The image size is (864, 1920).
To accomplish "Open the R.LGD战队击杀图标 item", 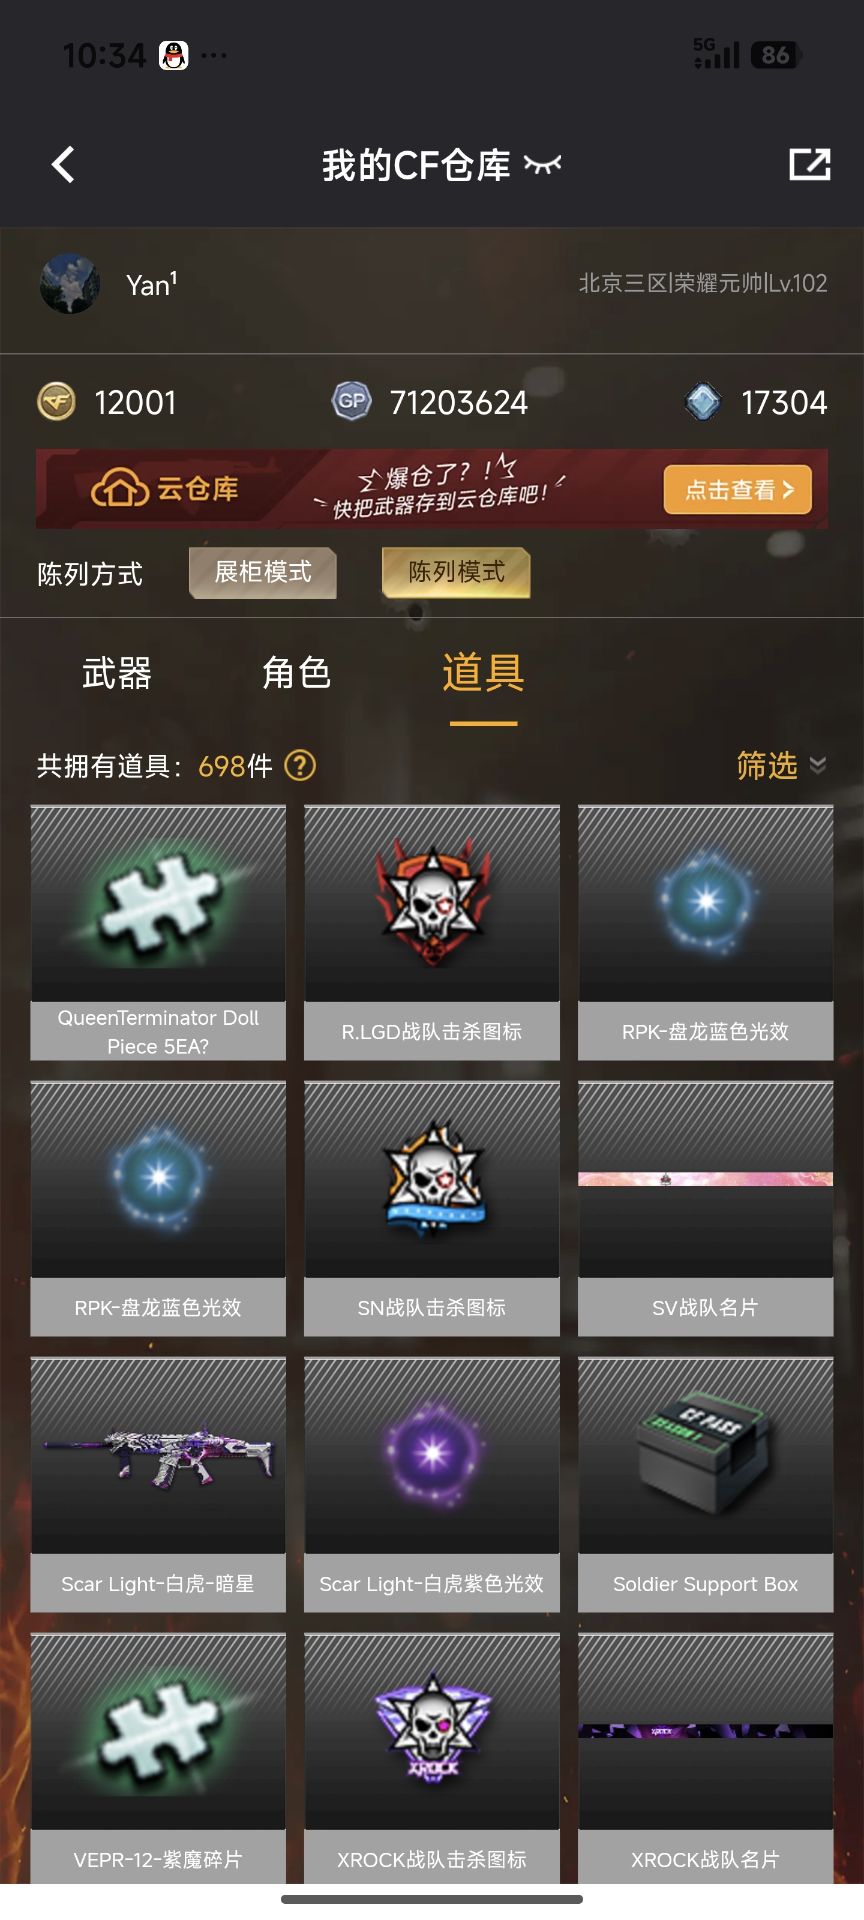I will (432, 933).
